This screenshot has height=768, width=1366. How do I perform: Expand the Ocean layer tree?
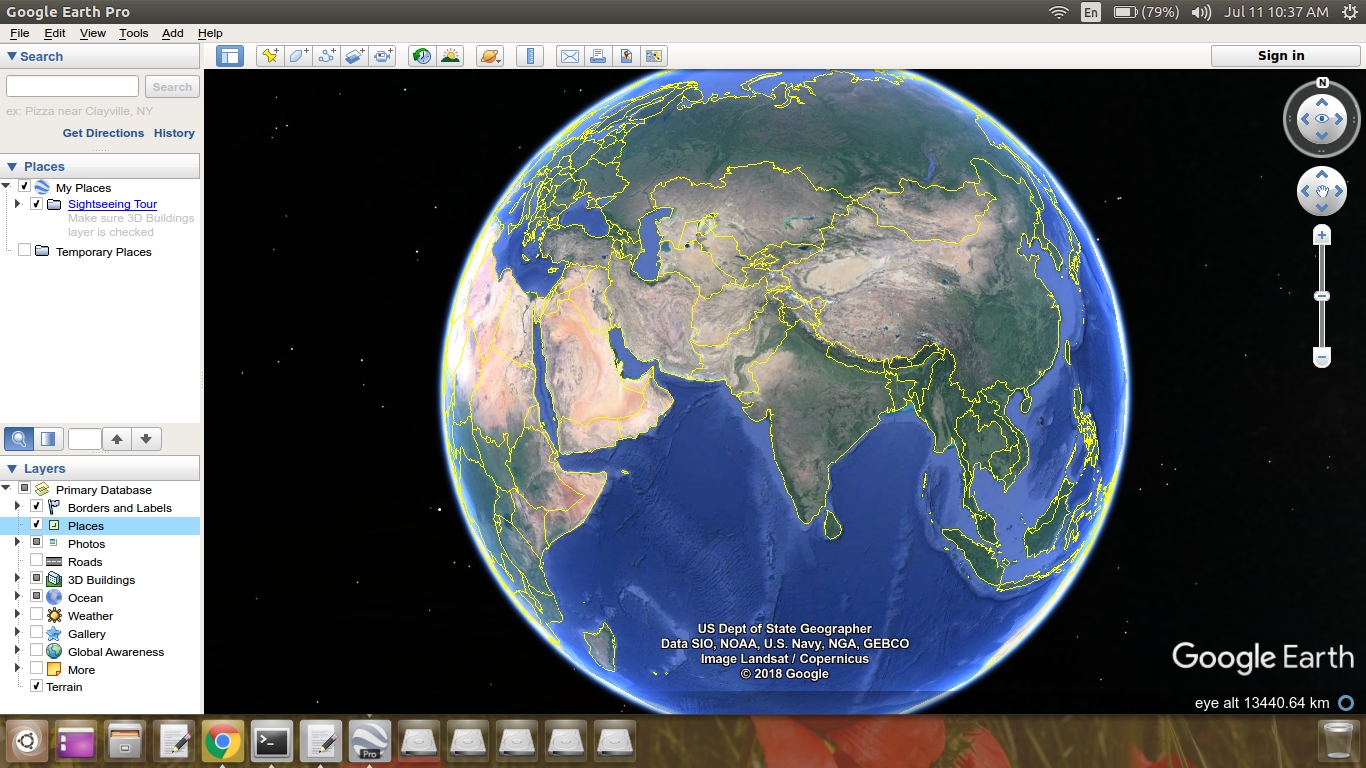point(17,597)
